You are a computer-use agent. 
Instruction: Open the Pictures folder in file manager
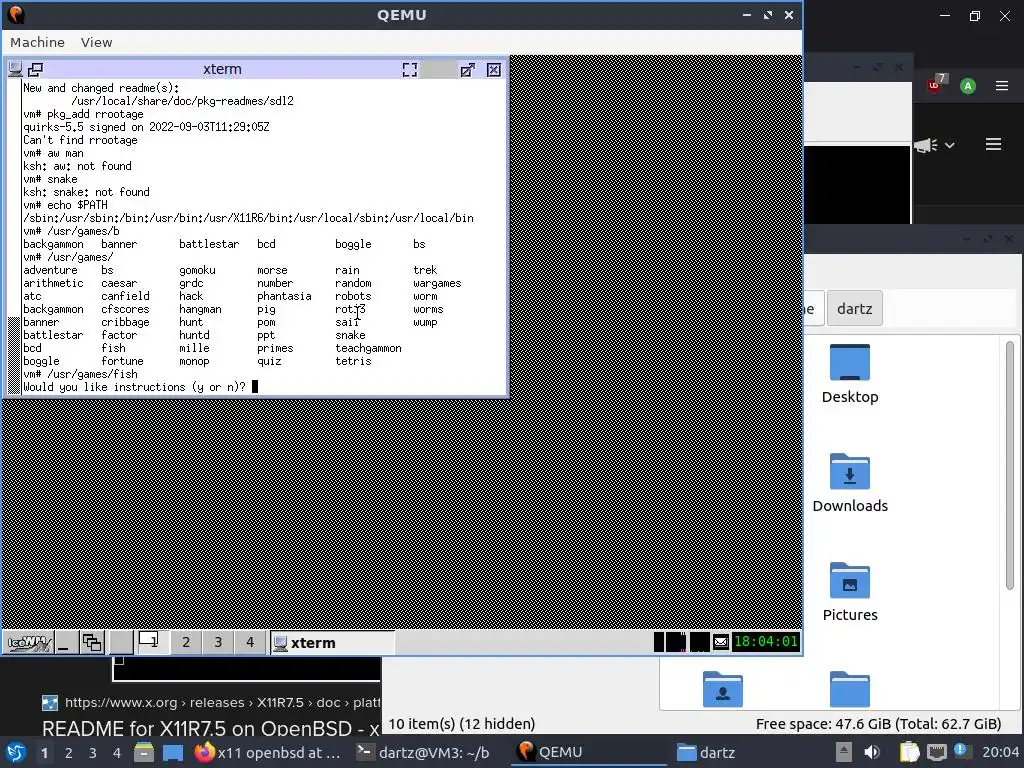[850, 592]
